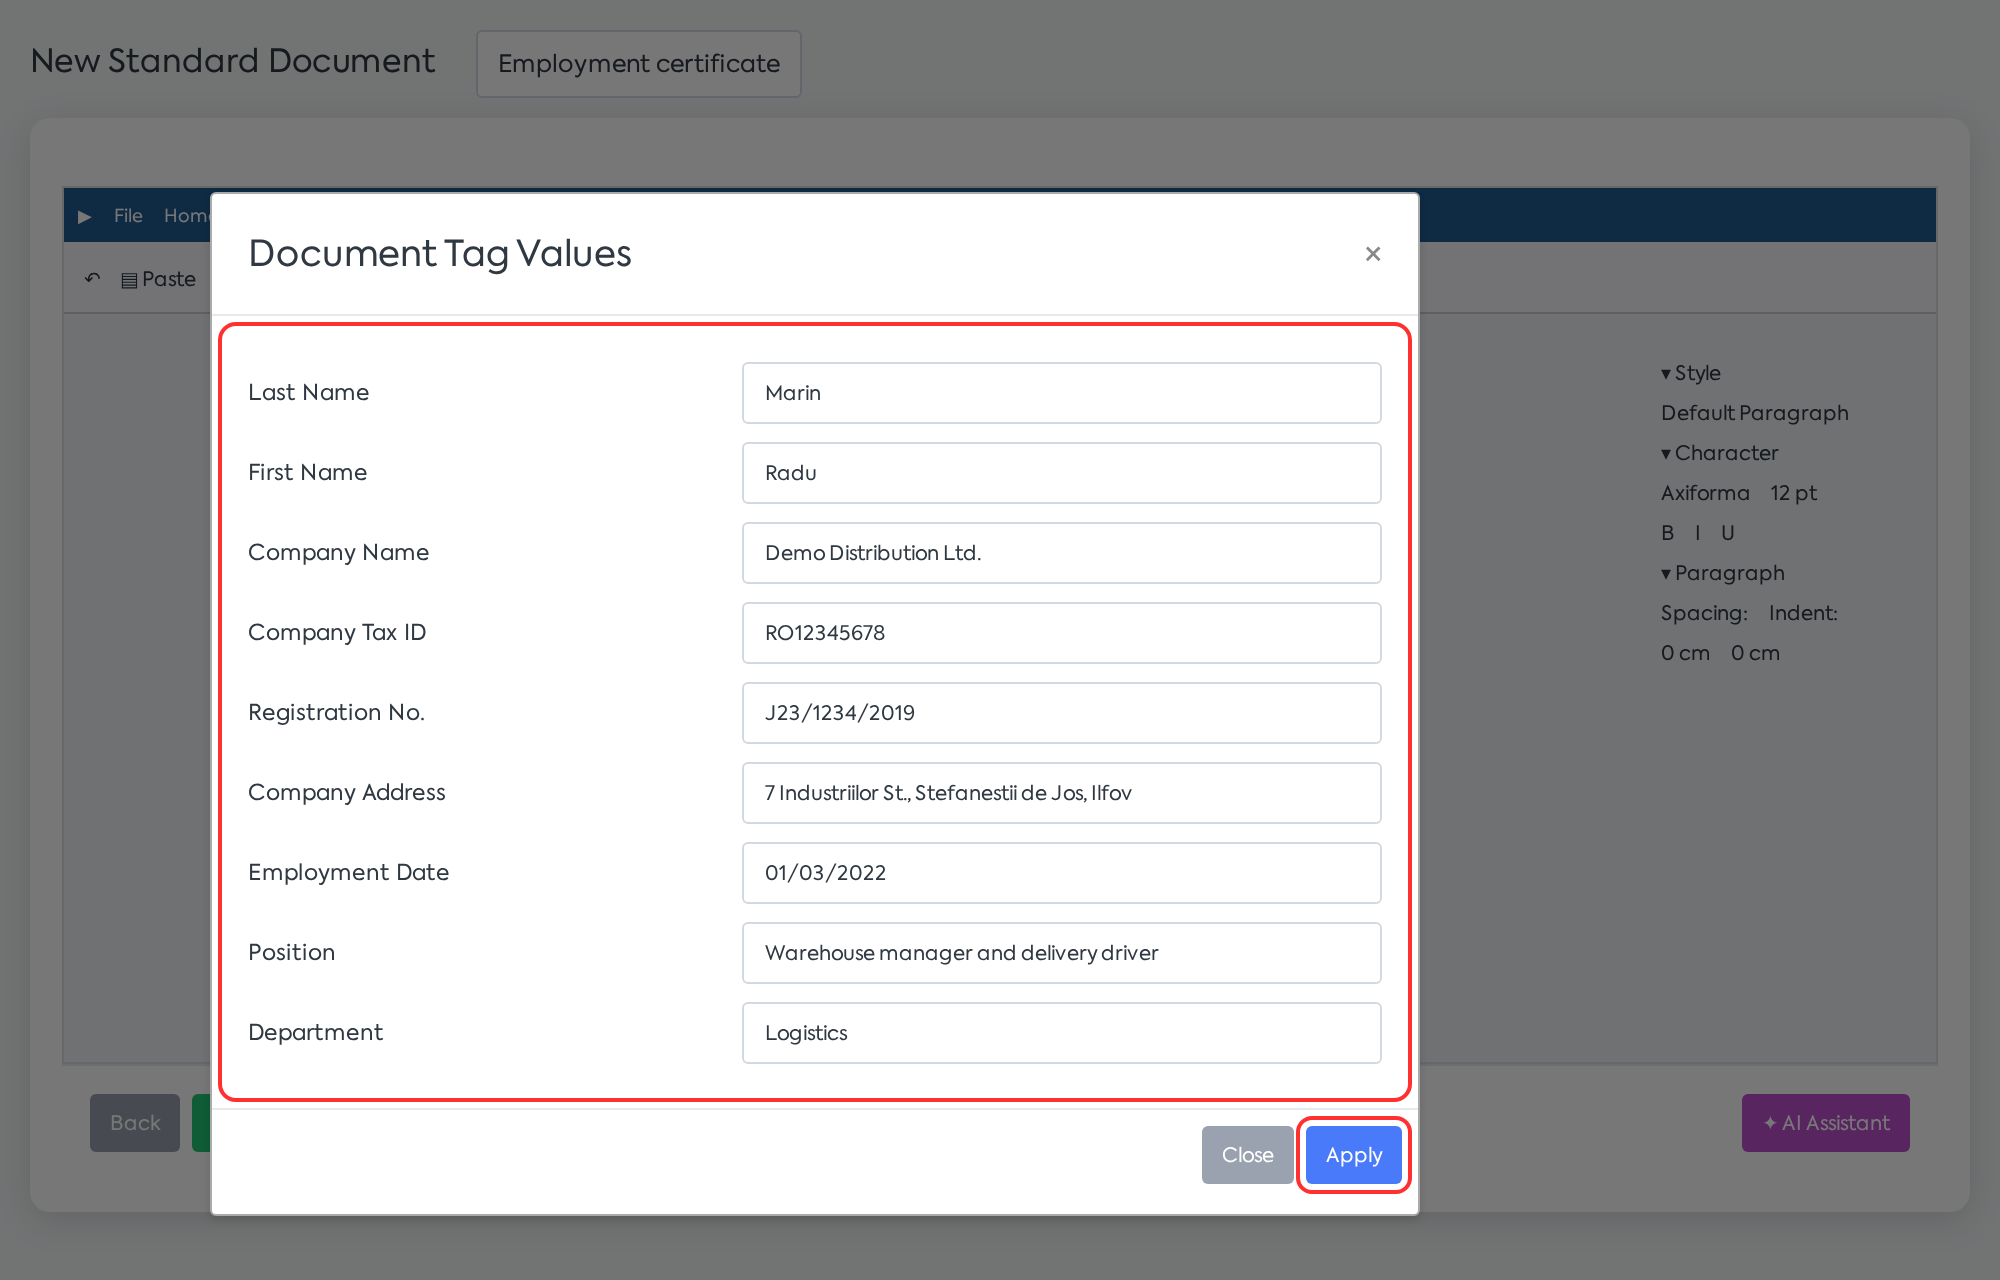Screen dimensions: 2000x1280
Task: Click the Last Name label text
Action: click(308, 392)
